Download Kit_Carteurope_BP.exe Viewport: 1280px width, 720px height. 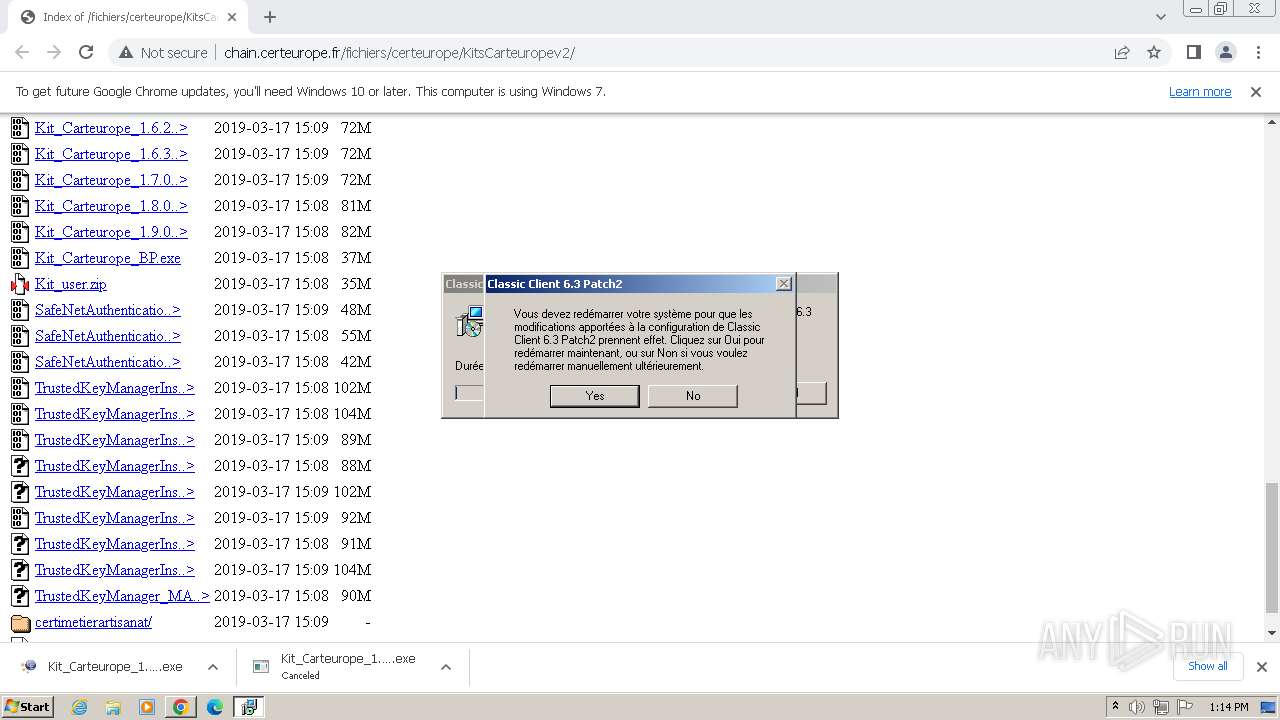[108, 258]
